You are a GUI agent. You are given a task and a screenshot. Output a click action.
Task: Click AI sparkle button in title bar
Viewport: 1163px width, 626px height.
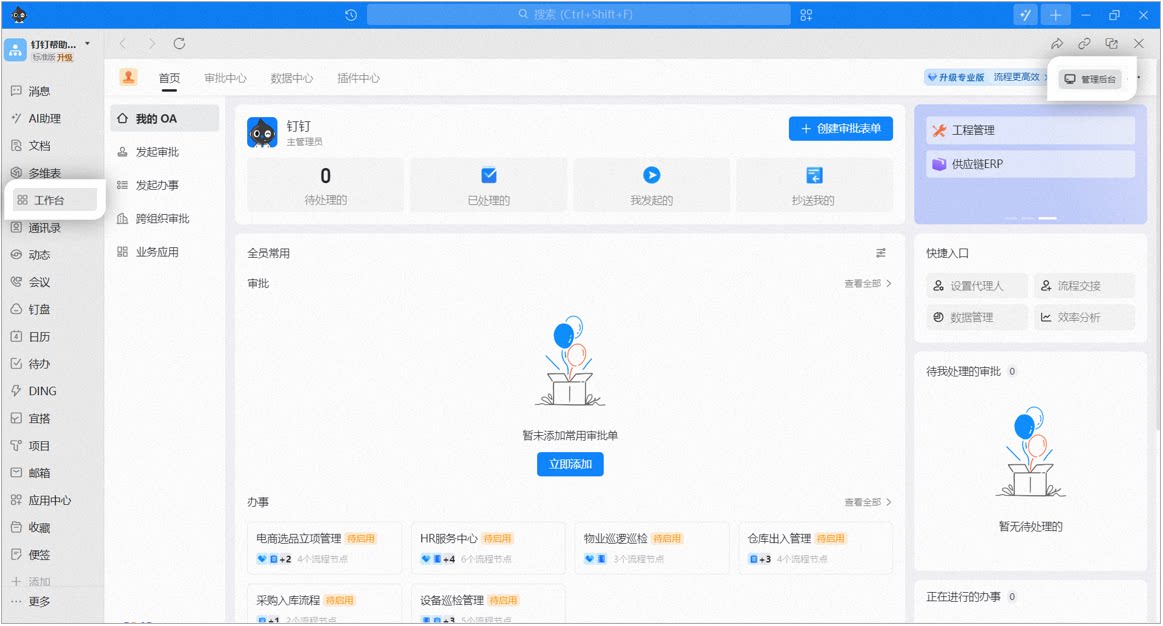1025,15
